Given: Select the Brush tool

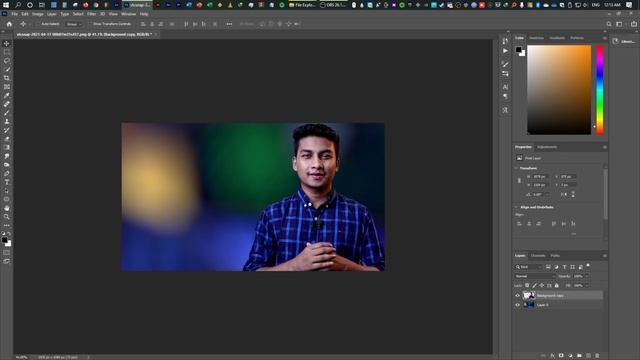Looking at the screenshot, I should 7,113.
